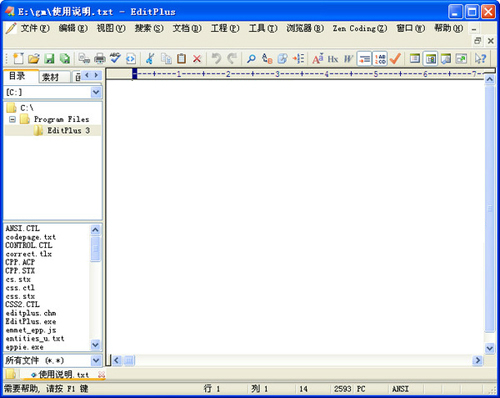
Task: Undo the last edit
Action: click(216, 59)
